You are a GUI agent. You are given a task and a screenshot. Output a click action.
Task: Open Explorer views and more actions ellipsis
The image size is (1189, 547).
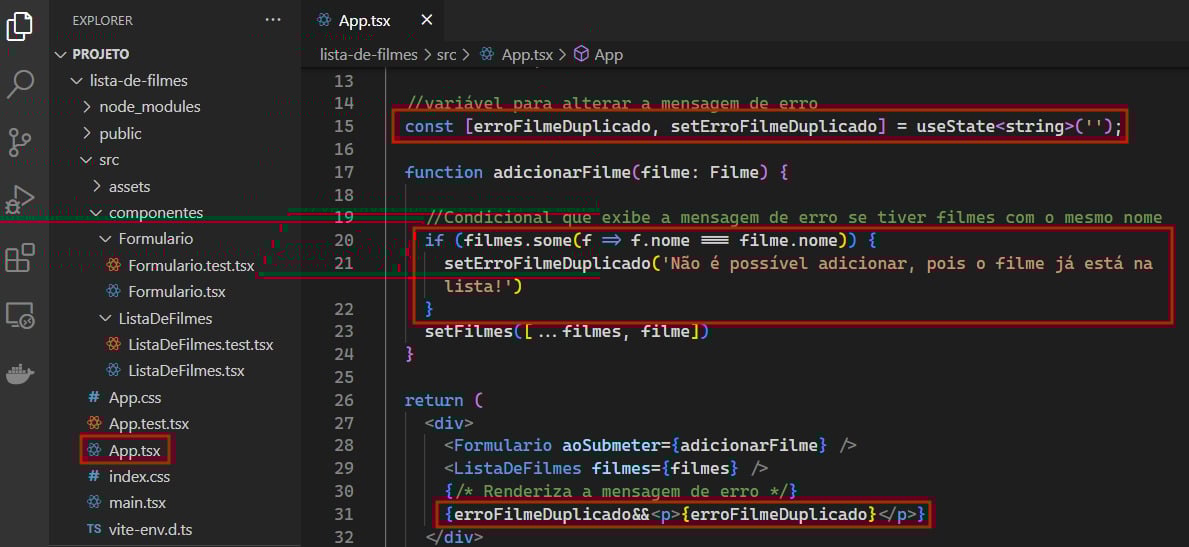pyautogui.click(x=273, y=20)
